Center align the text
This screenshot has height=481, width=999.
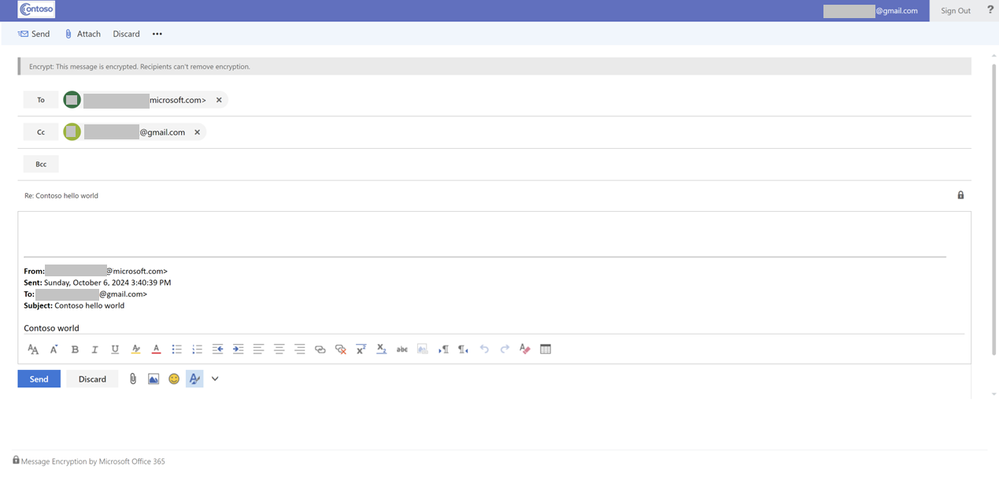point(279,349)
